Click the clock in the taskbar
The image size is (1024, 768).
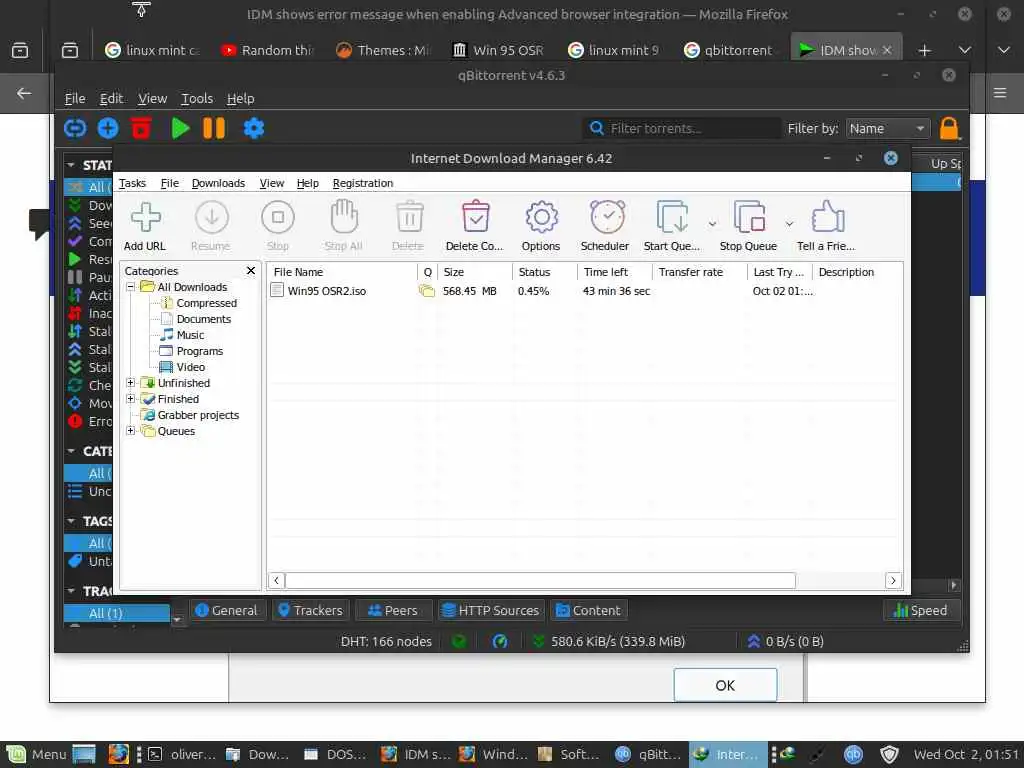(966, 754)
